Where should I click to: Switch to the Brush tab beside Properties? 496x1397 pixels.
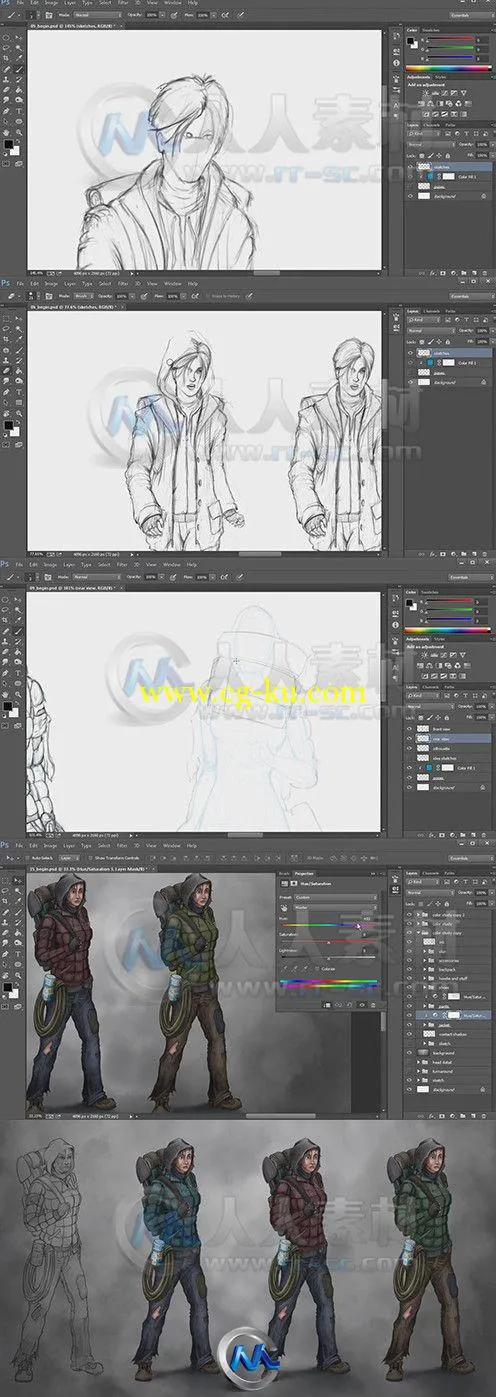coord(285,873)
